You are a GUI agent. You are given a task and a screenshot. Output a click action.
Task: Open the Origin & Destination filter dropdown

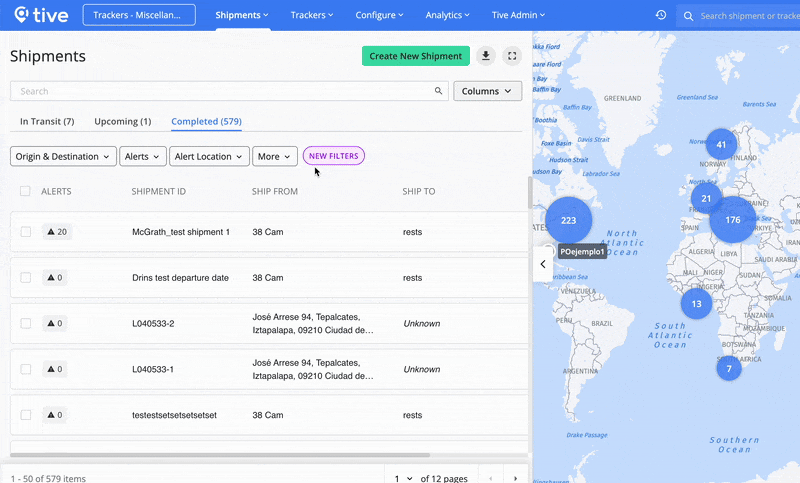click(63, 157)
